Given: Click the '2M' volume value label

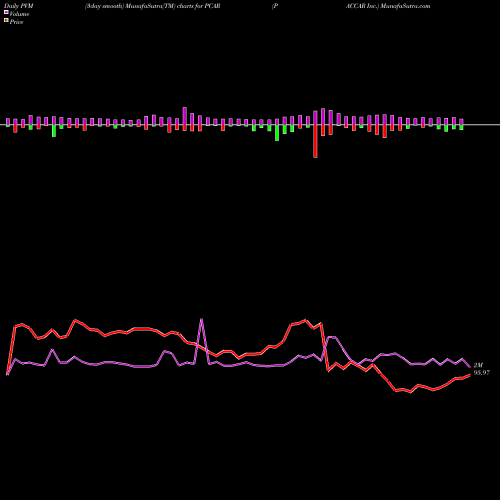Looking at the screenshot, I should pyautogui.click(x=478, y=365).
